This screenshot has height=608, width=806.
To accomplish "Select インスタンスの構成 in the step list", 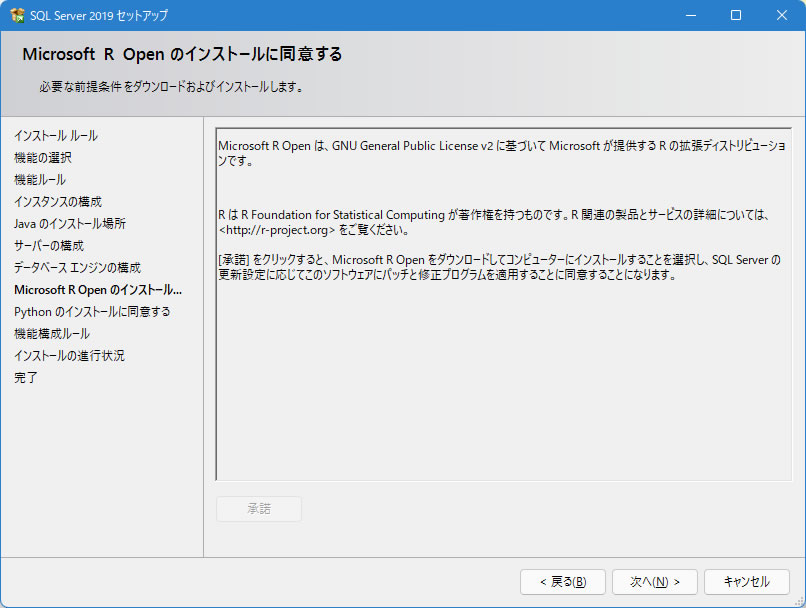I will tap(58, 201).
